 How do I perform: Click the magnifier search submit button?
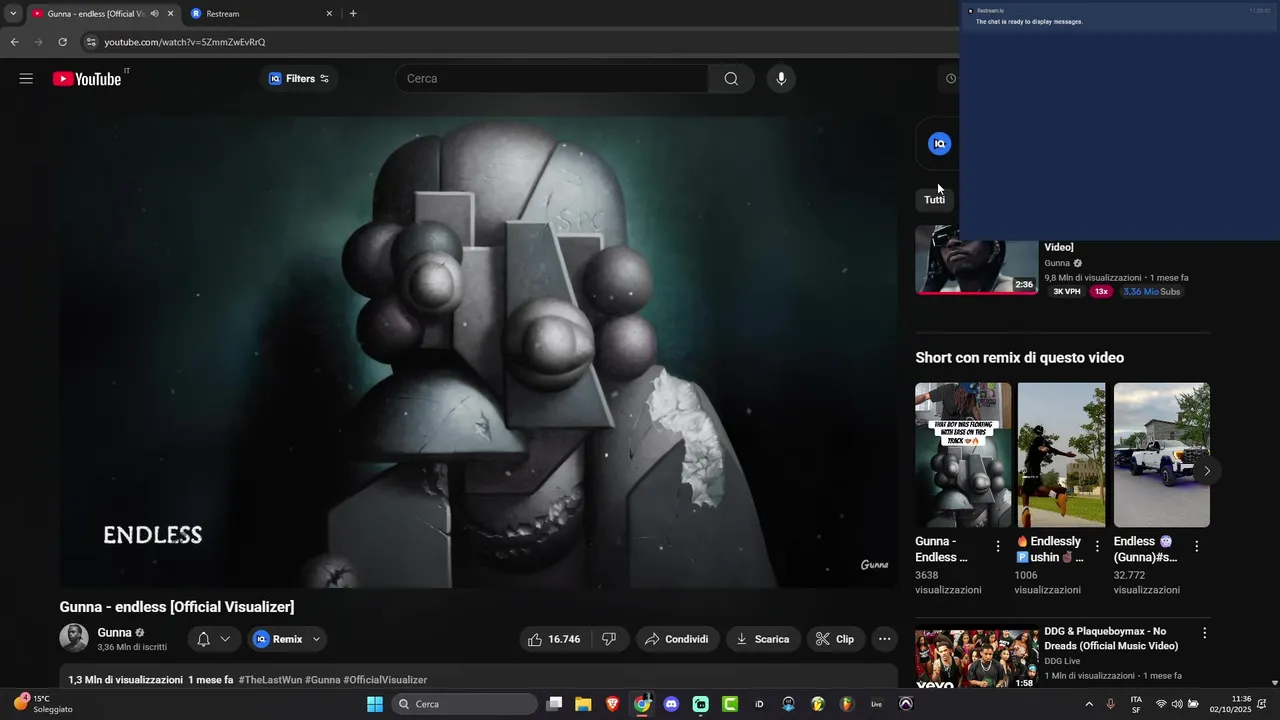coord(731,79)
